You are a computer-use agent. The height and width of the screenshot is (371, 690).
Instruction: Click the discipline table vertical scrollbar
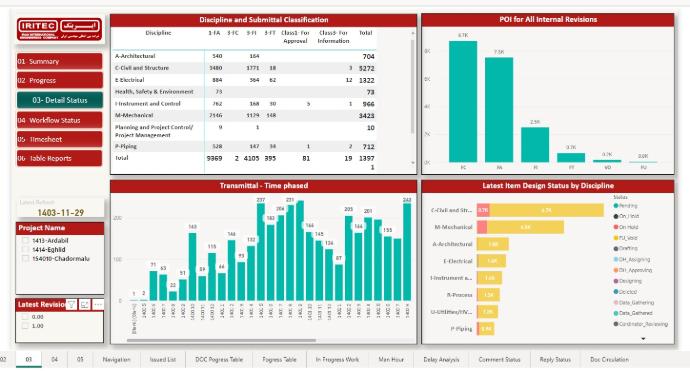[x=412, y=86]
